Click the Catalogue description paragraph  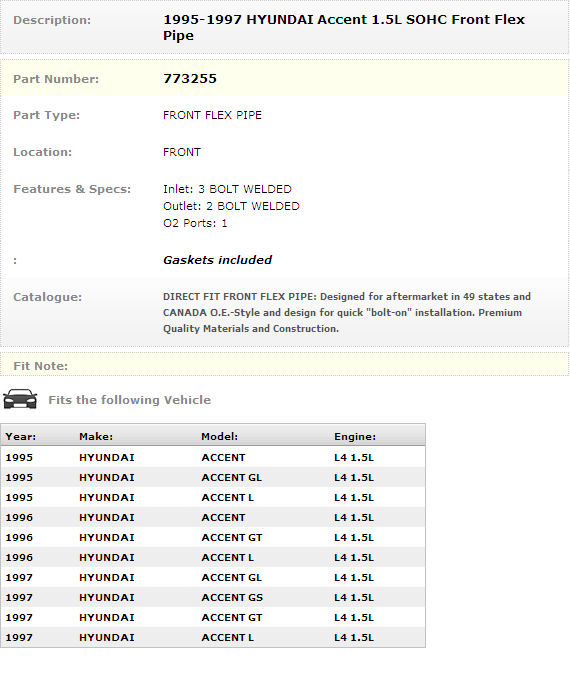coord(347,312)
